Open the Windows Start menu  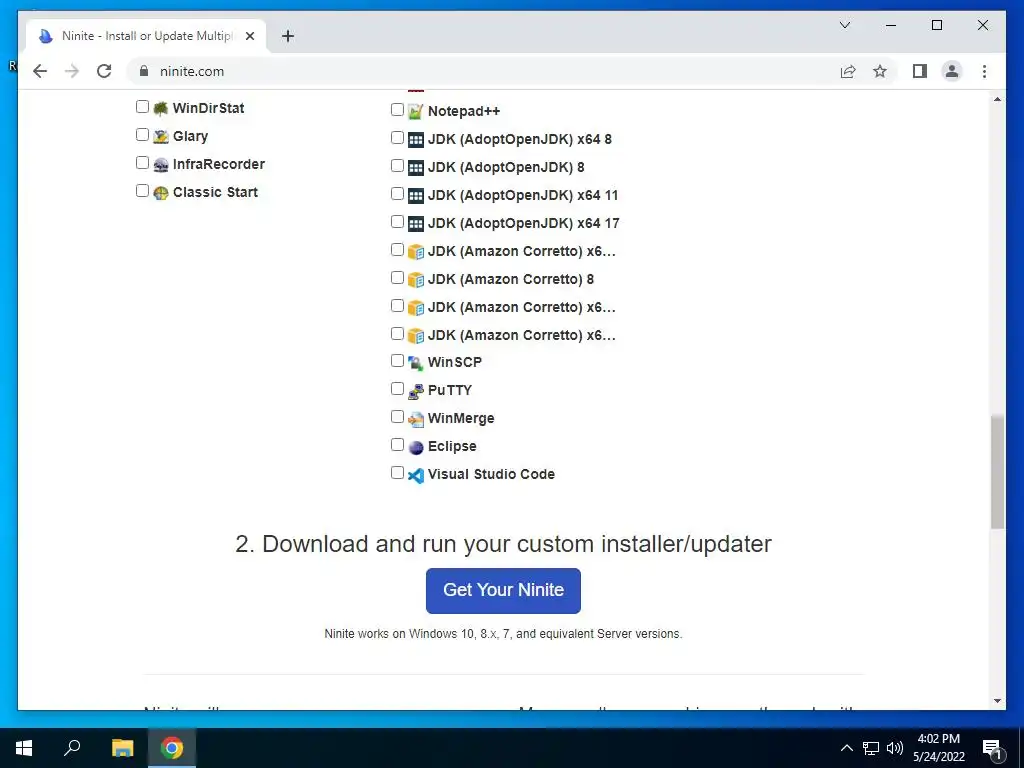[x=24, y=748]
